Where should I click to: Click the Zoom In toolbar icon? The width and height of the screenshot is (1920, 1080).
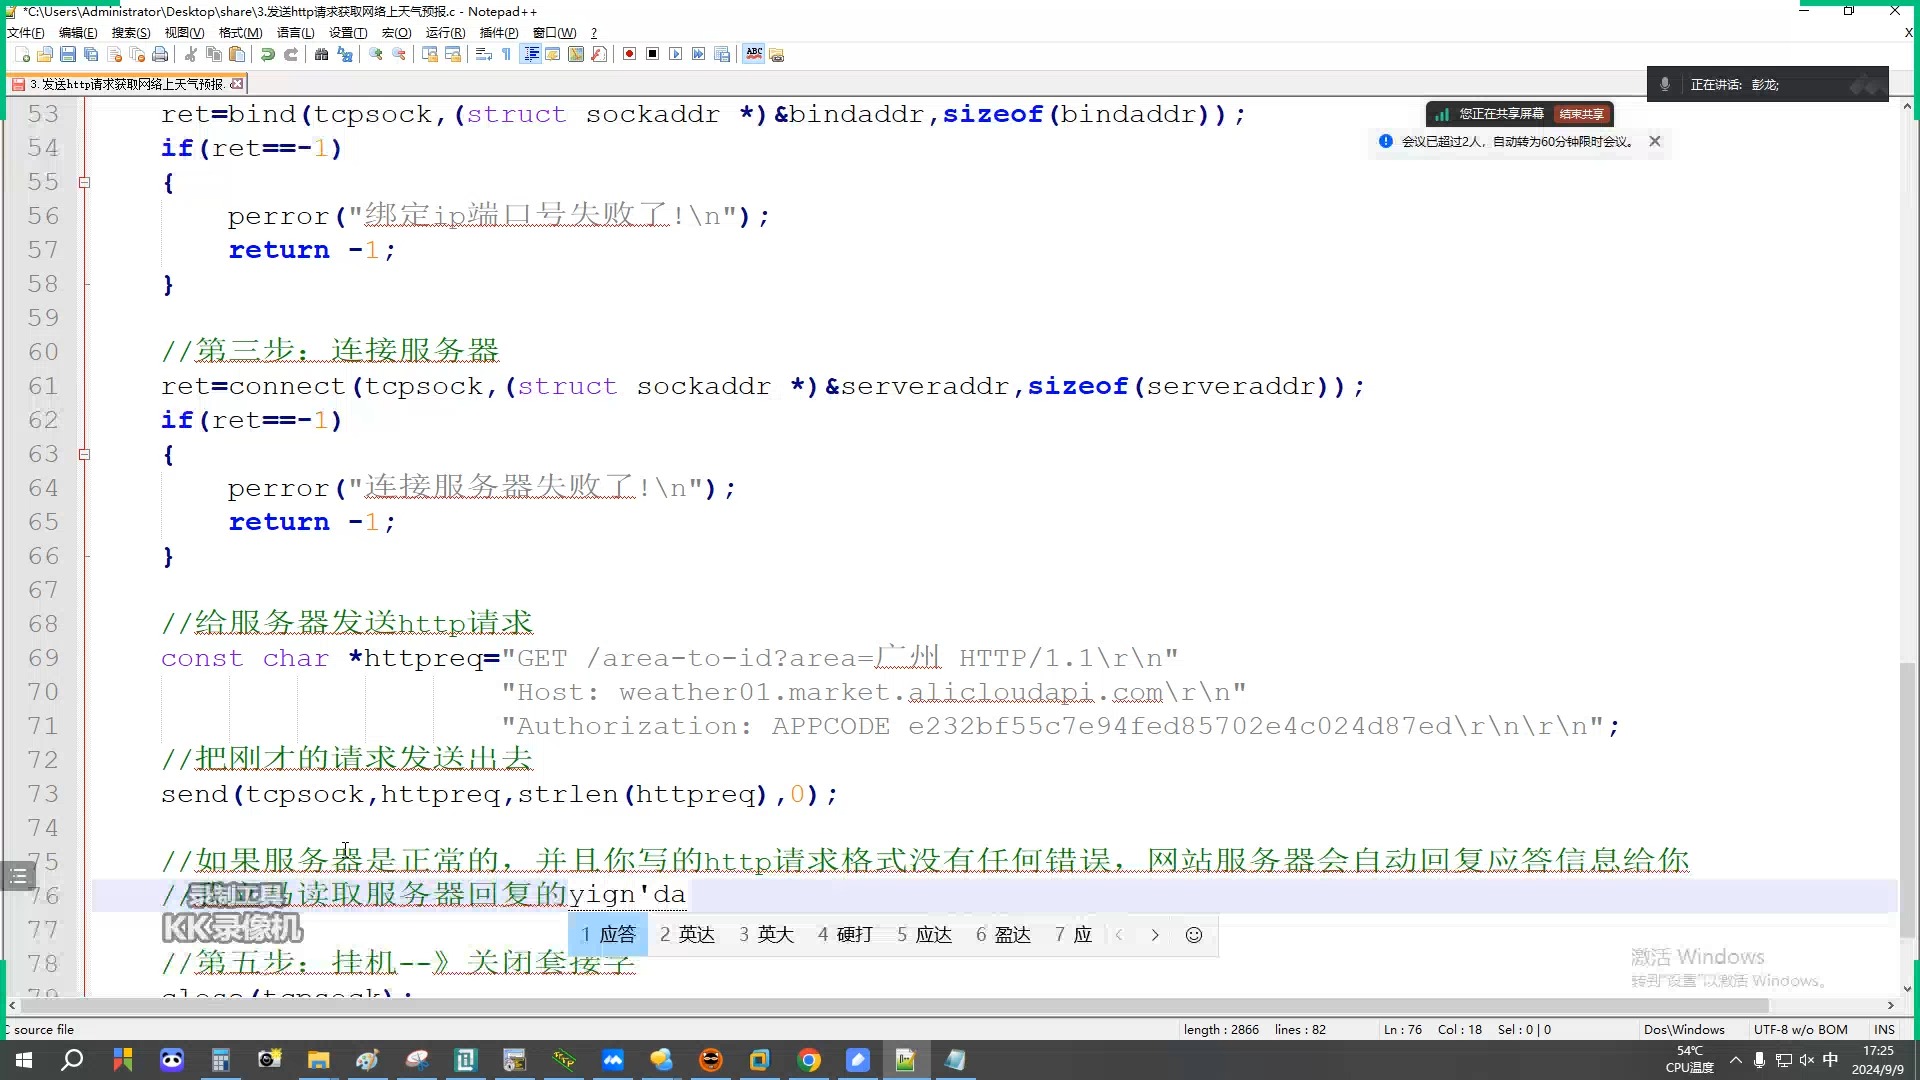(375, 54)
